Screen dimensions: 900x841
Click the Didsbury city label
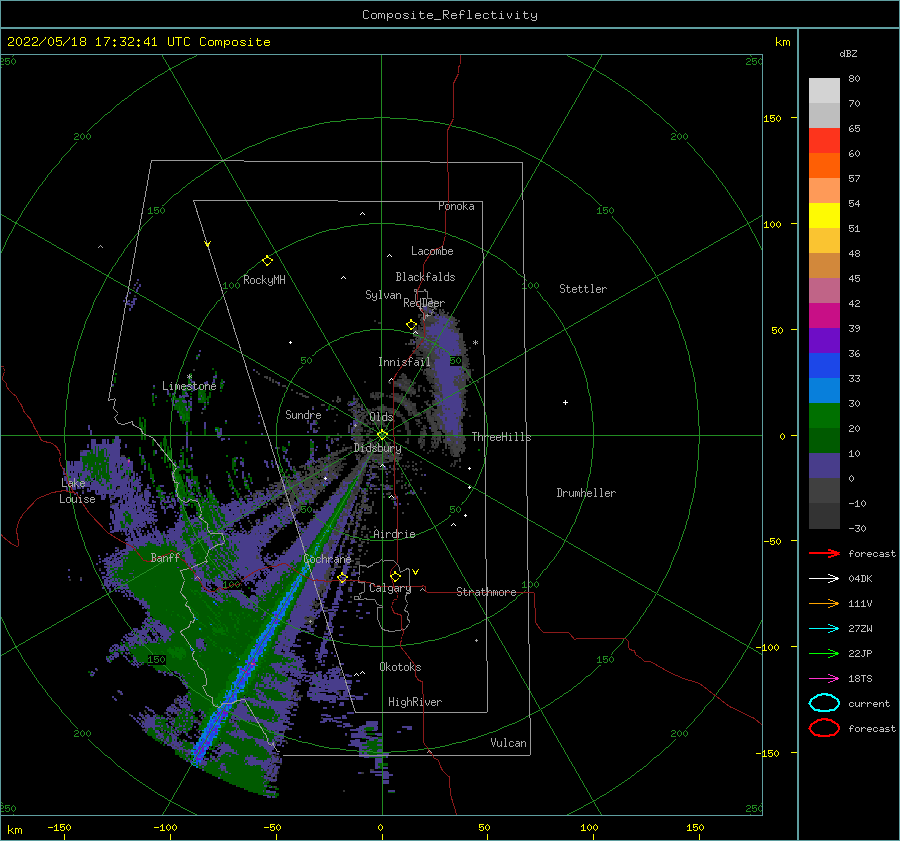point(377,448)
